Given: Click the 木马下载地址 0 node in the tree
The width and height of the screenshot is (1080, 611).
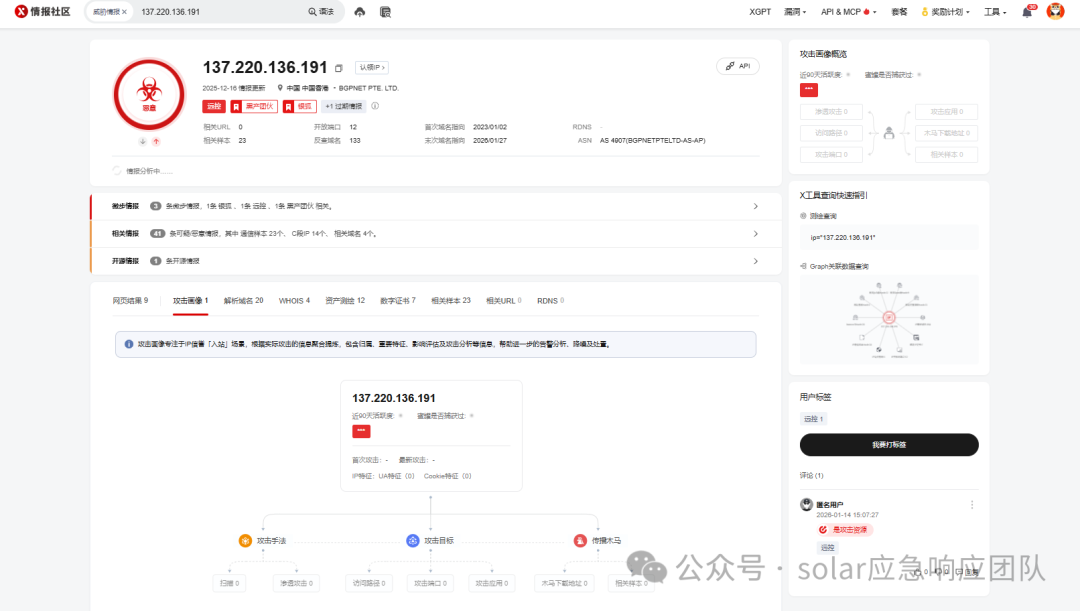Looking at the screenshot, I should click(564, 583).
